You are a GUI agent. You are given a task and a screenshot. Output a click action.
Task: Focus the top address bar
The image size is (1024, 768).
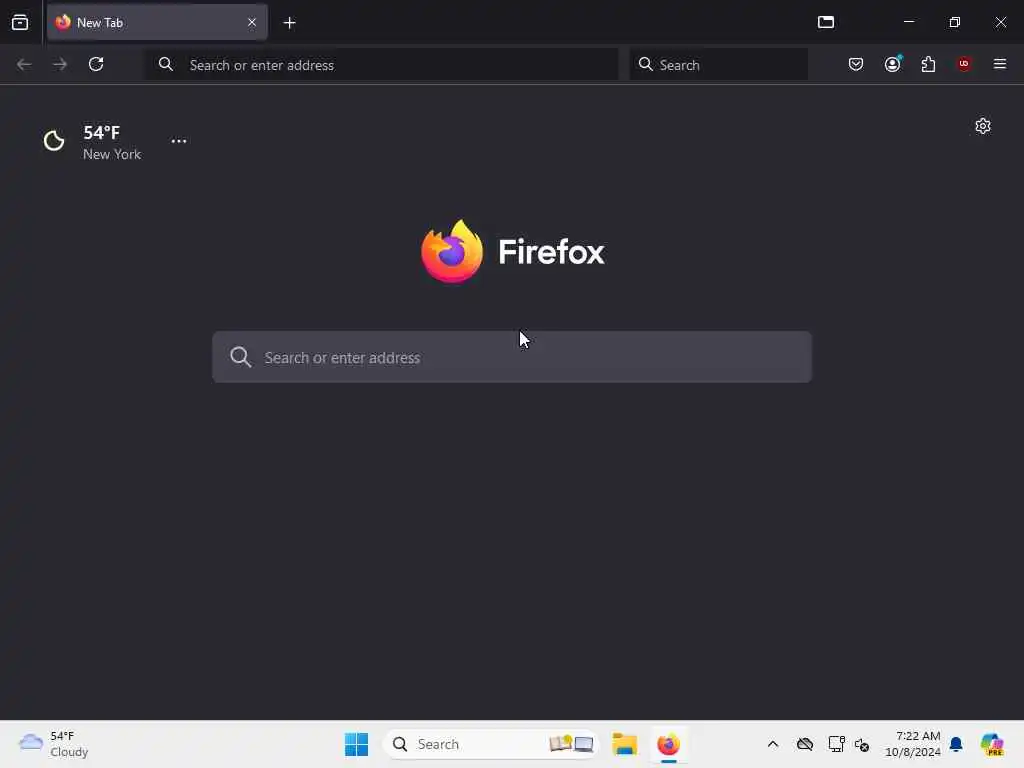381,65
